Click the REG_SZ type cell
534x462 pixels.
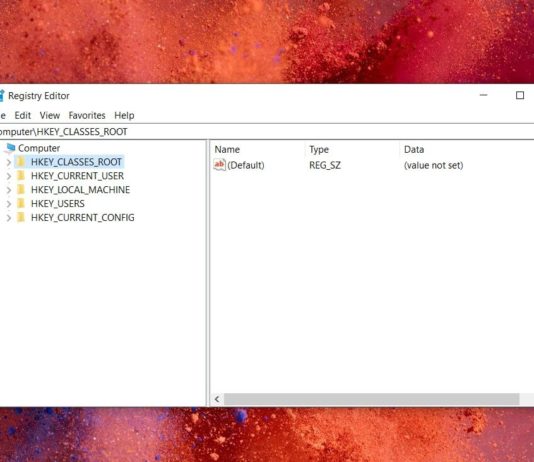click(325, 165)
